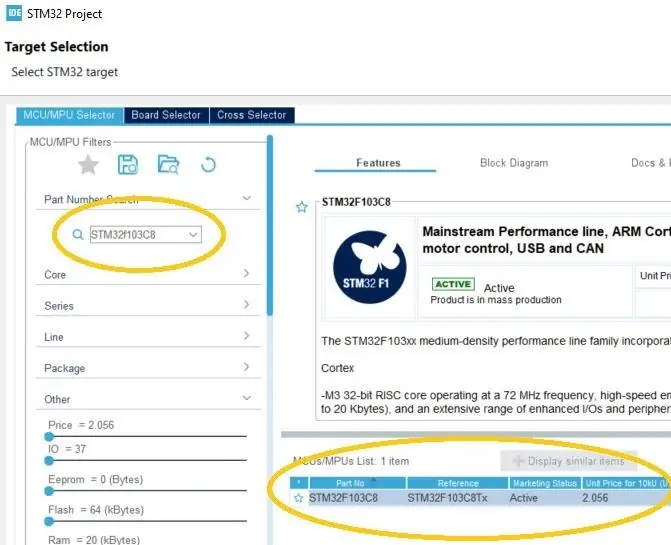Click the horizontal scrollbar under the features description
The image size is (671, 545).
click(x=476, y=435)
